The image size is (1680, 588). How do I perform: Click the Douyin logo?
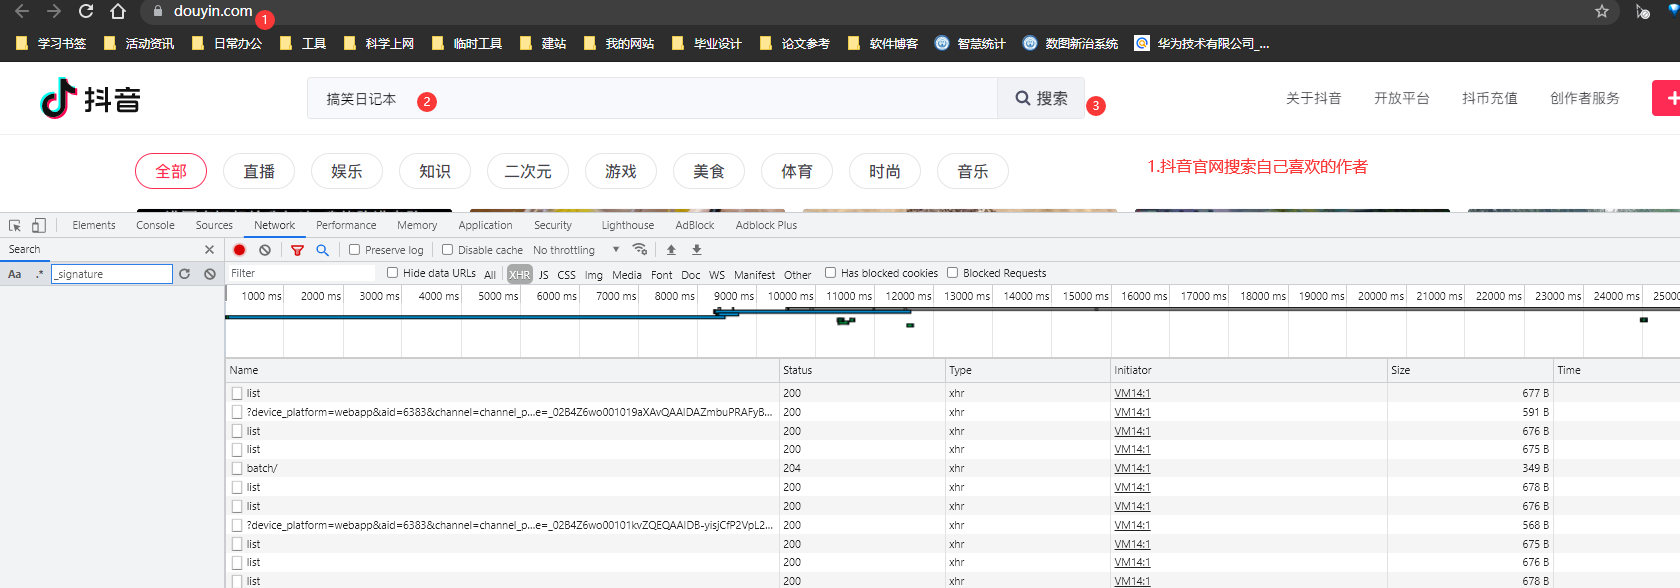click(x=90, y=99)
